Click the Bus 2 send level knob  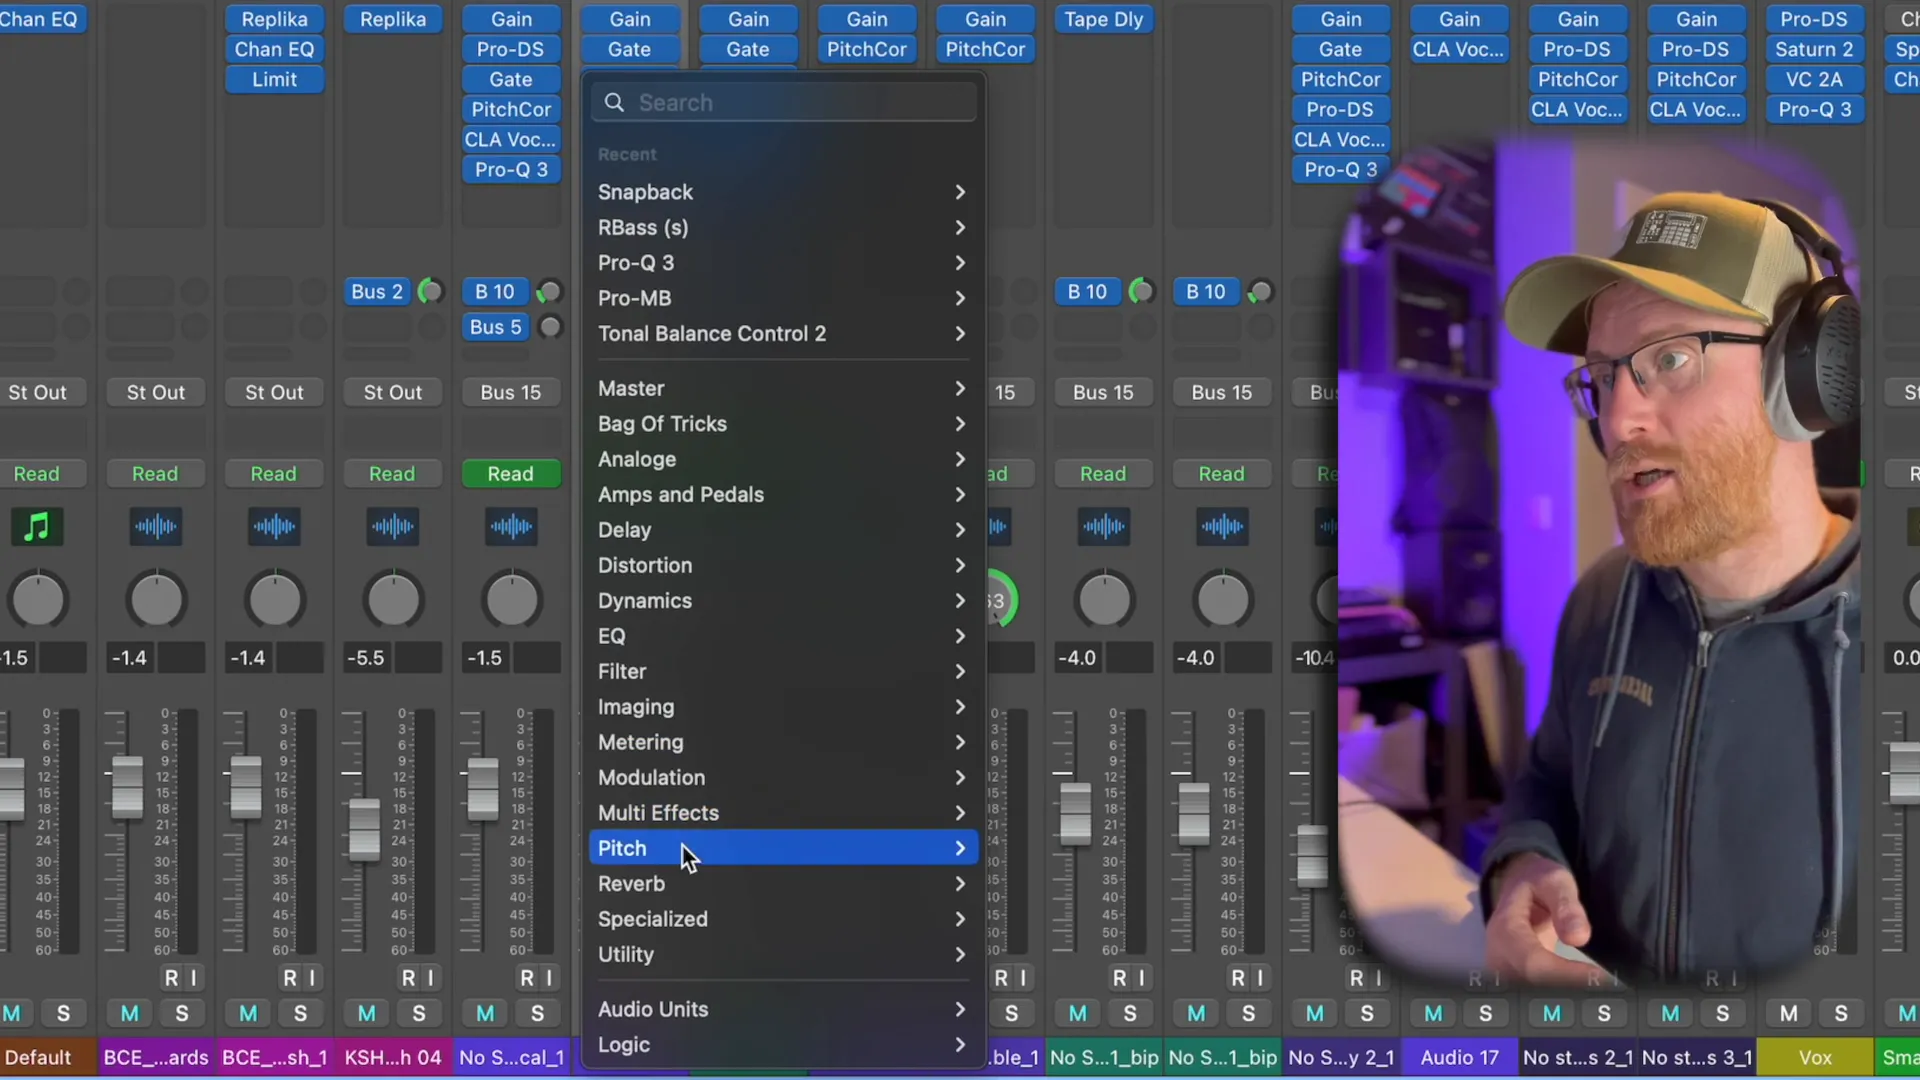coord(431,291)
